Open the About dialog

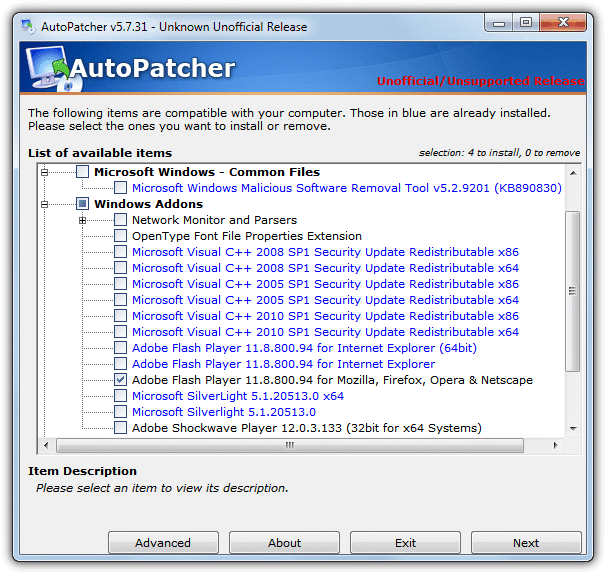click(284, 543)
